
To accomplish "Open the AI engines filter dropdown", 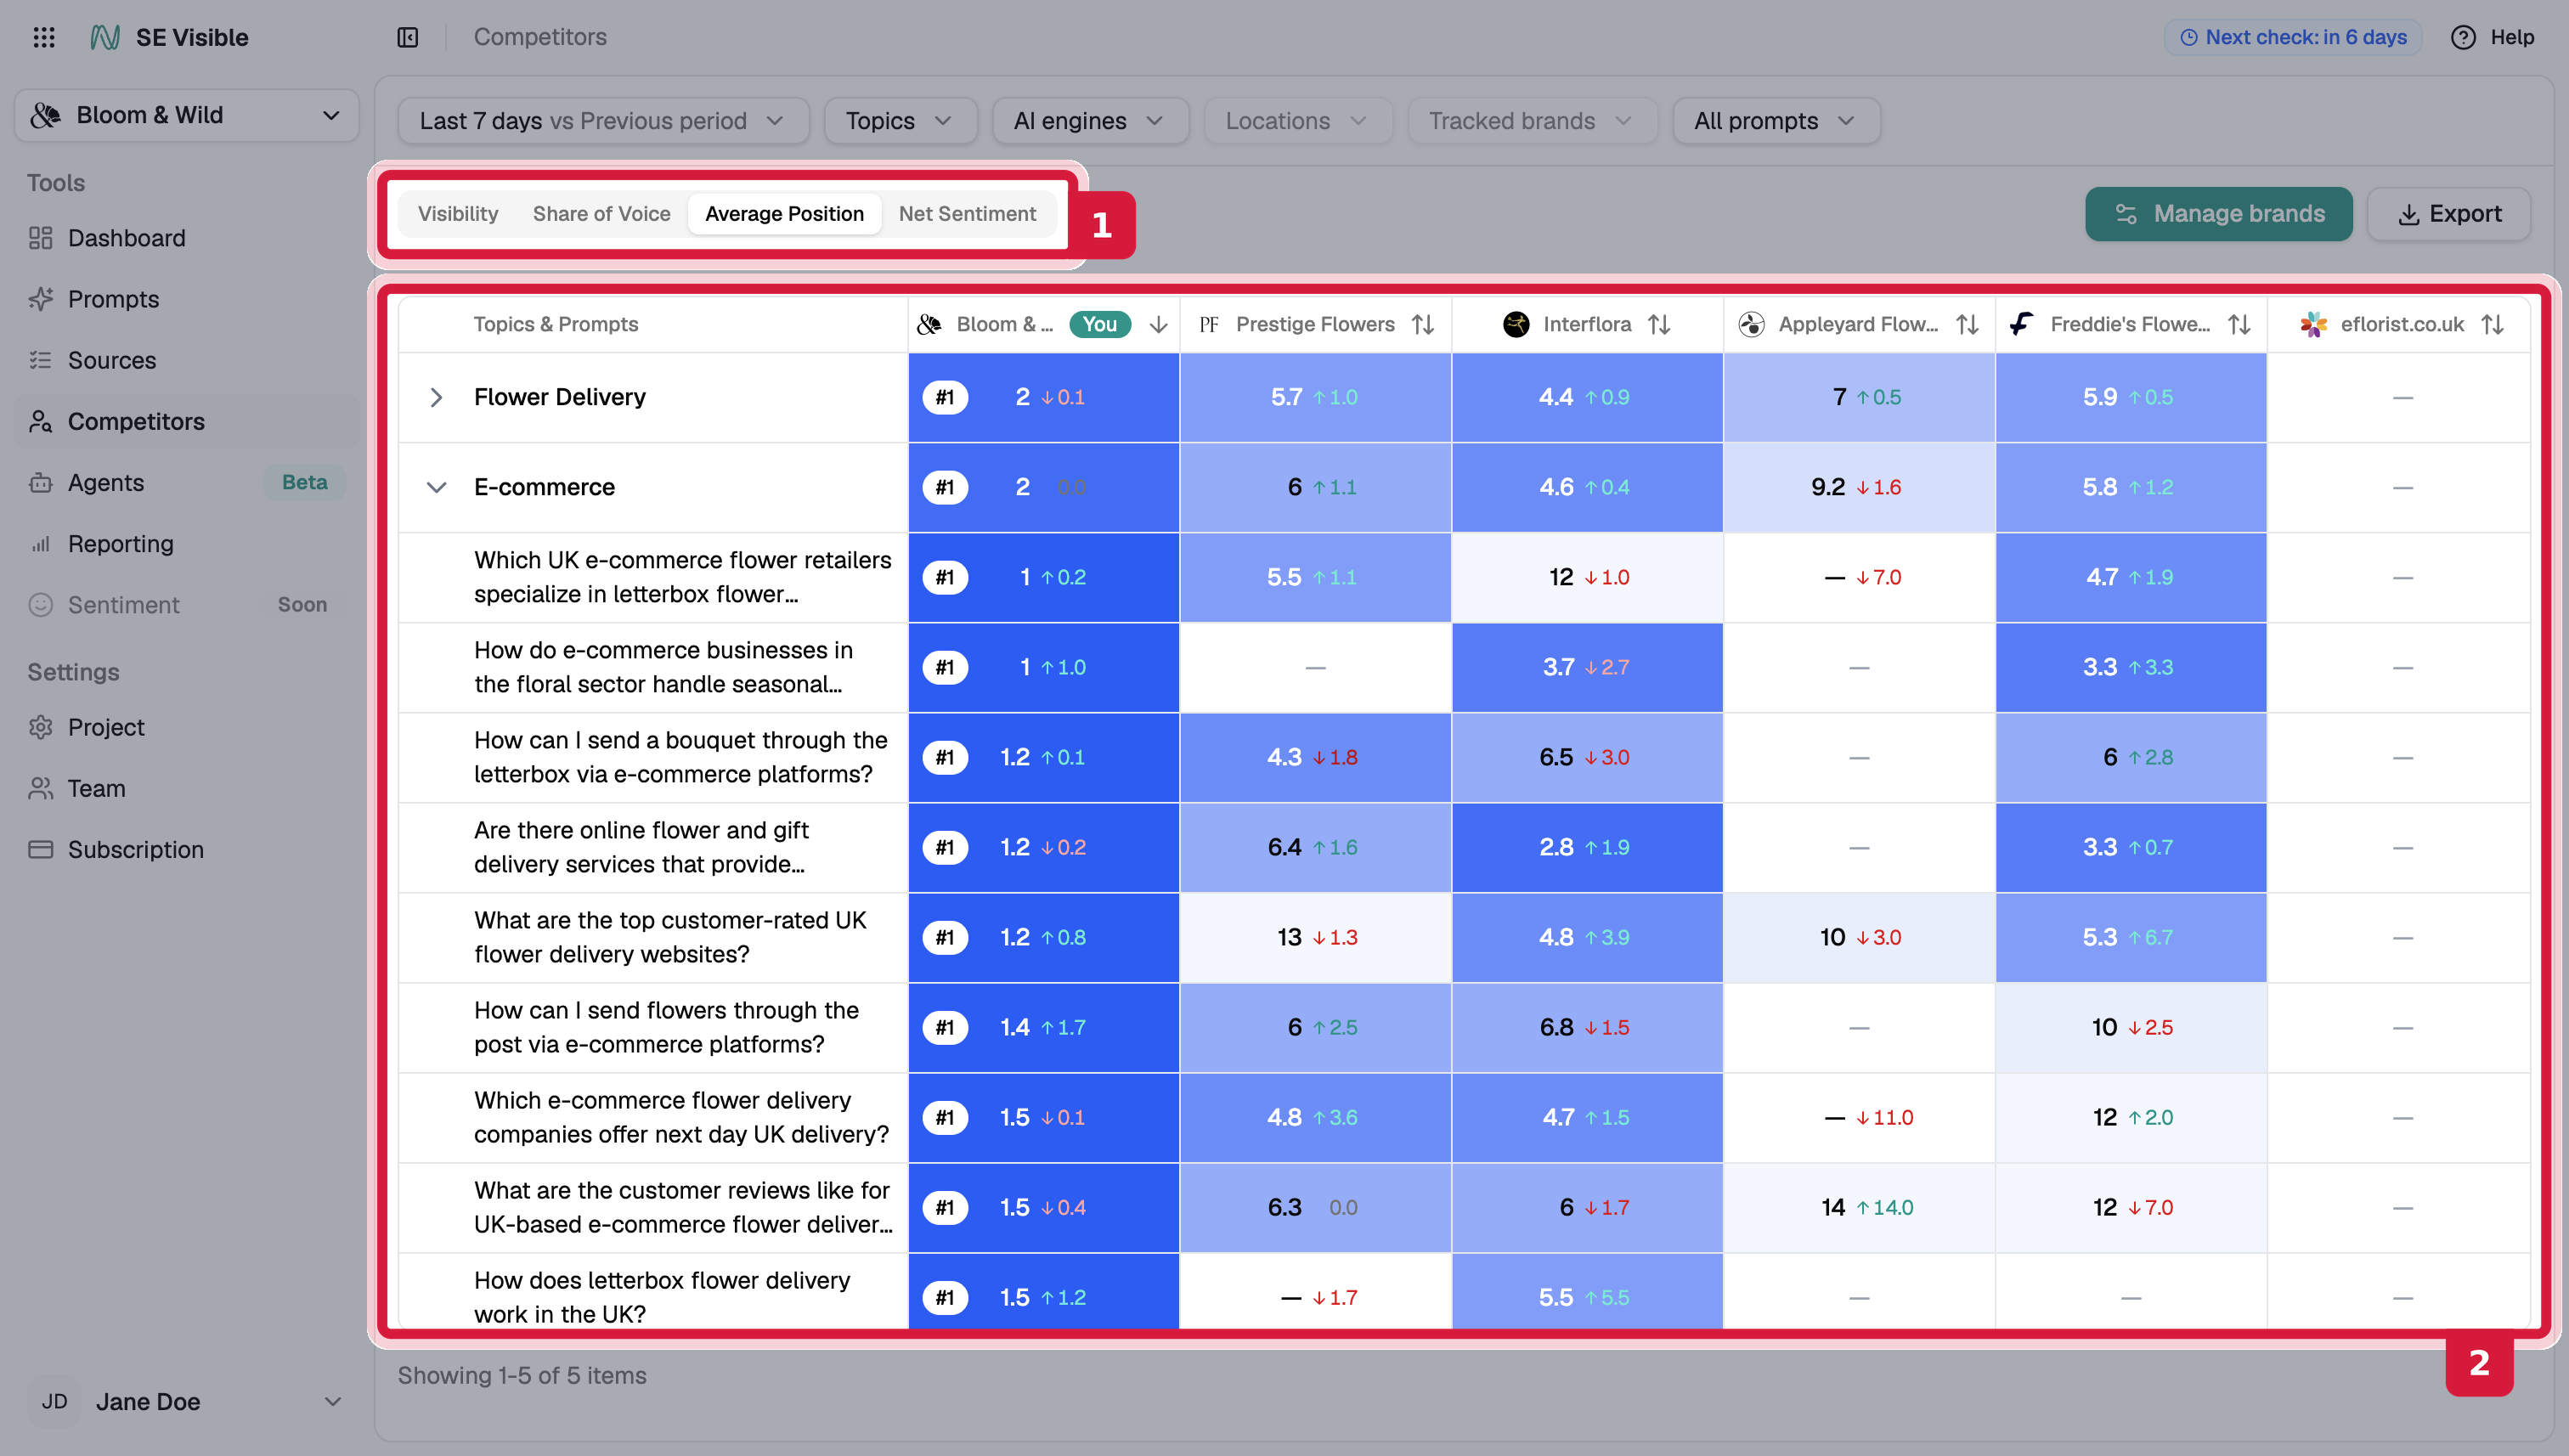I will 1090,121.
